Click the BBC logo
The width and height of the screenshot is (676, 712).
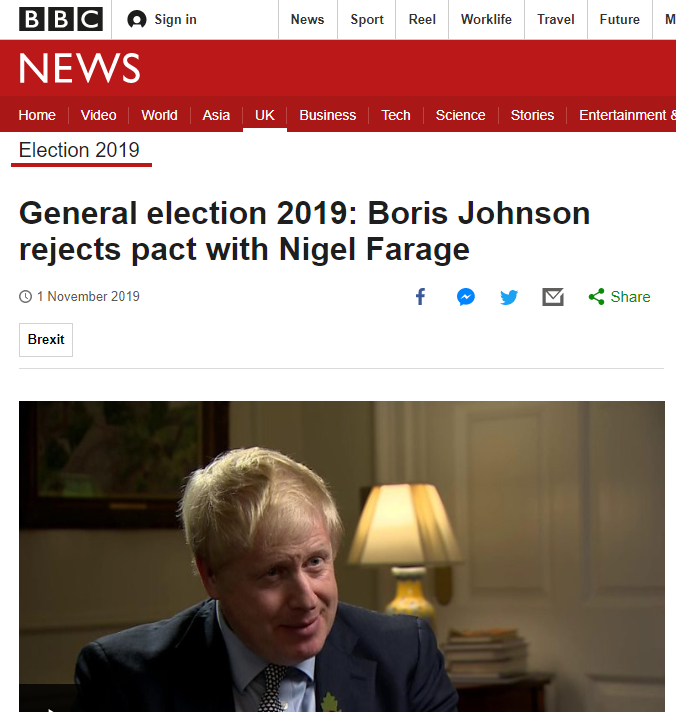61,19
